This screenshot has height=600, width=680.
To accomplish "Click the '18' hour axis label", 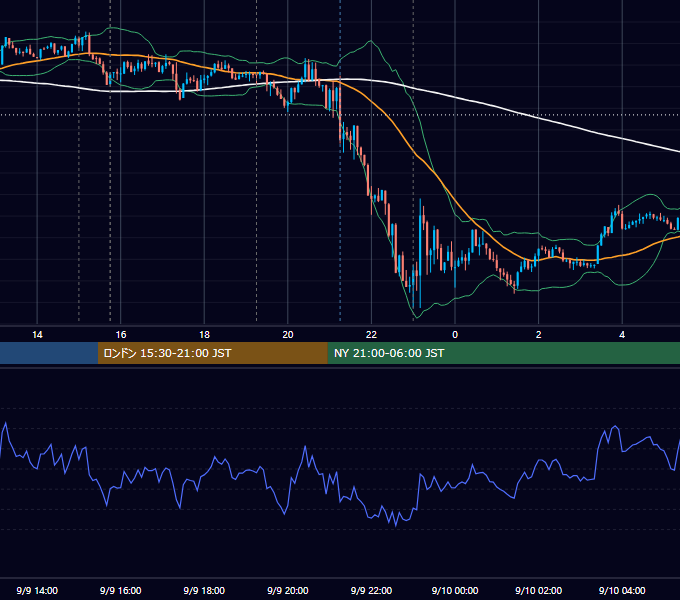I will coord(204,335).
